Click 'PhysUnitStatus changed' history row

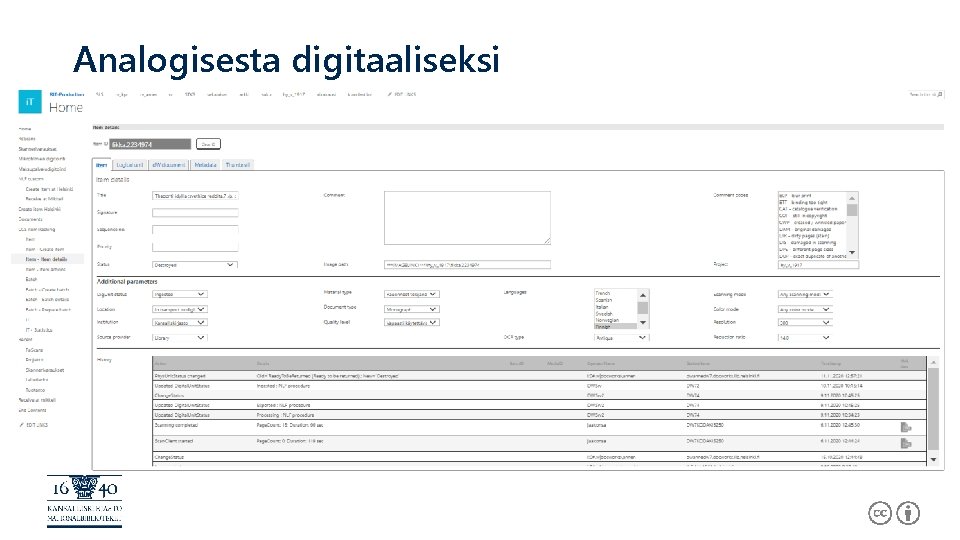539,376
